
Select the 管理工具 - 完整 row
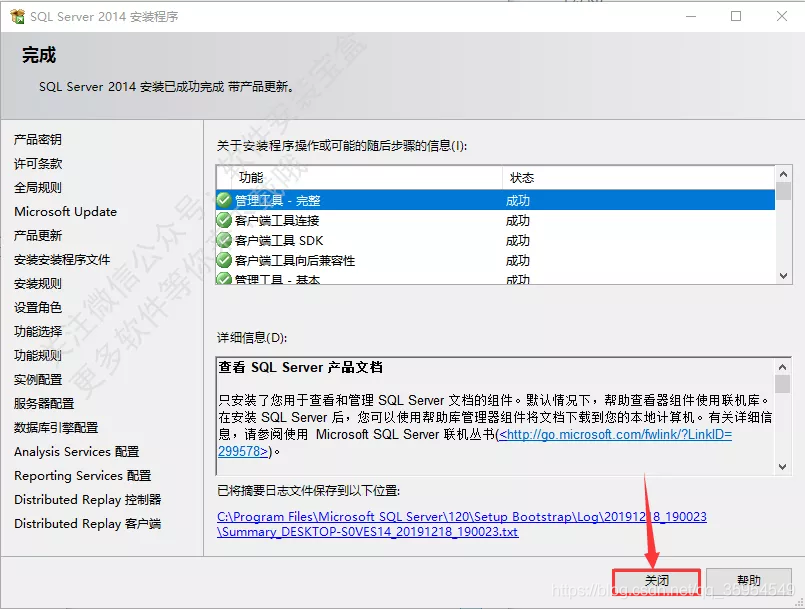(496, 200)
